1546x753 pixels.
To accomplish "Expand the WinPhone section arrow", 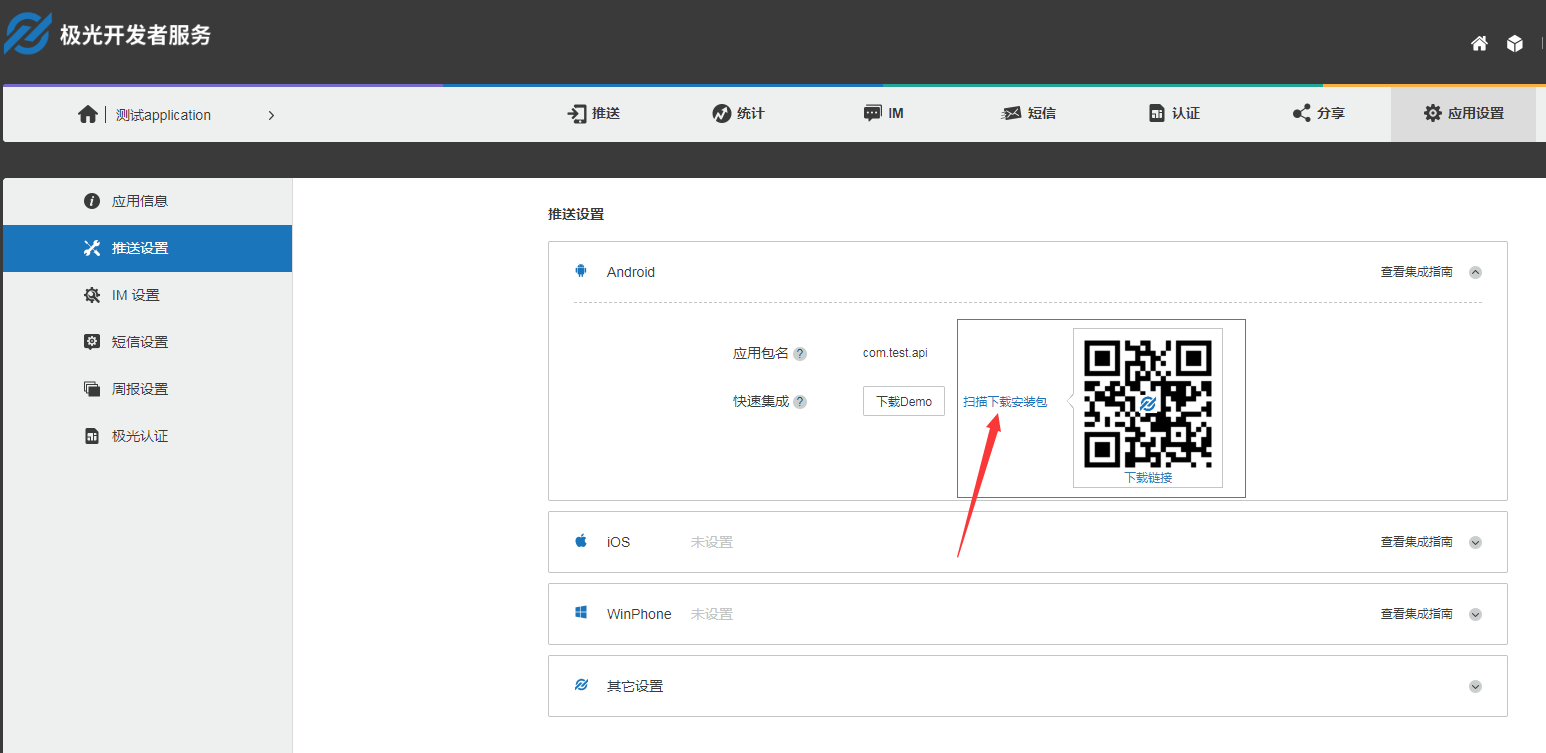I will 1475,615.
